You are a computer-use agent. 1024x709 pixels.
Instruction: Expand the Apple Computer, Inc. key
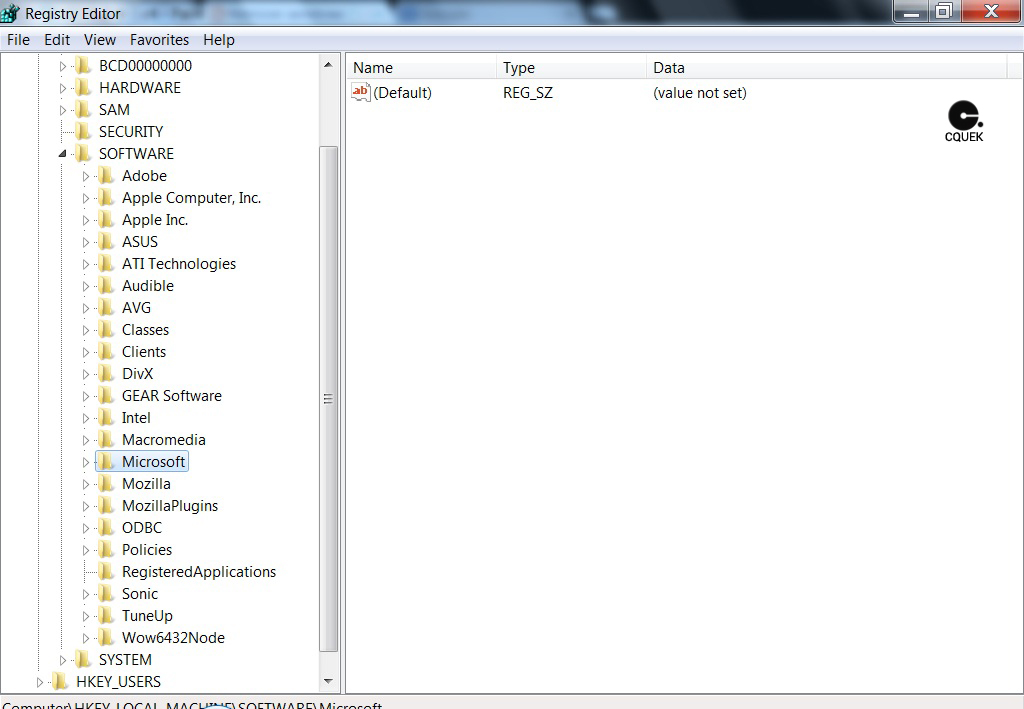tap(86, 198)
